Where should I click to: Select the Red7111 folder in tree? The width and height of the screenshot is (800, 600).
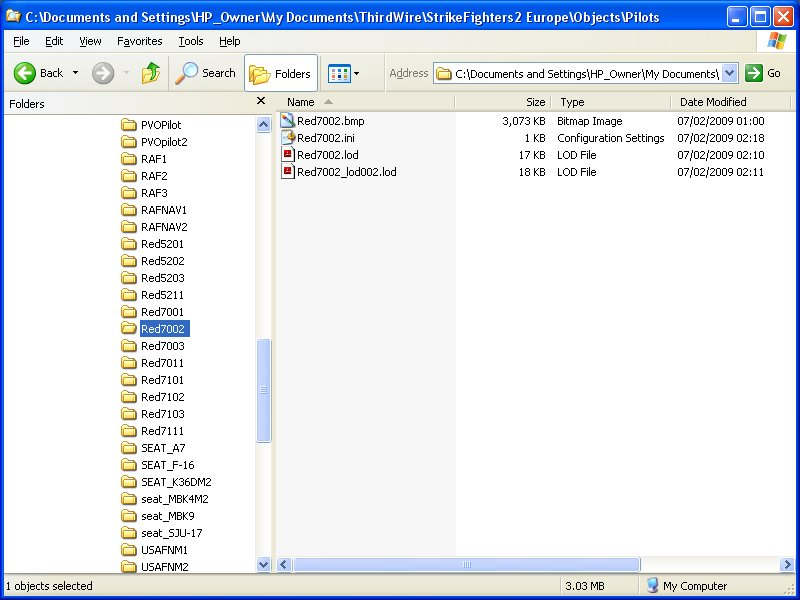(x=162, y=431)
